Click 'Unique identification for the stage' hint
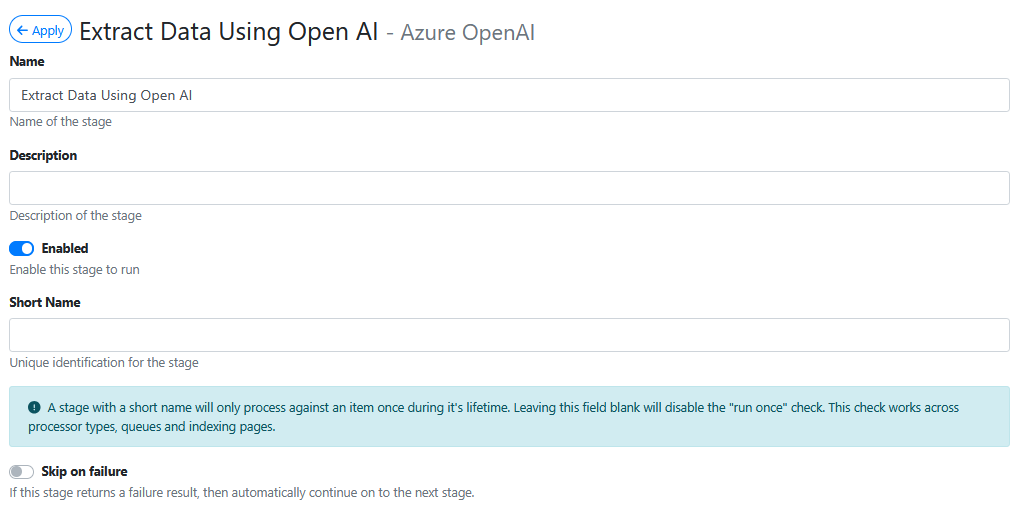The width and height of the screenshot is (1021, 506). 104,362
